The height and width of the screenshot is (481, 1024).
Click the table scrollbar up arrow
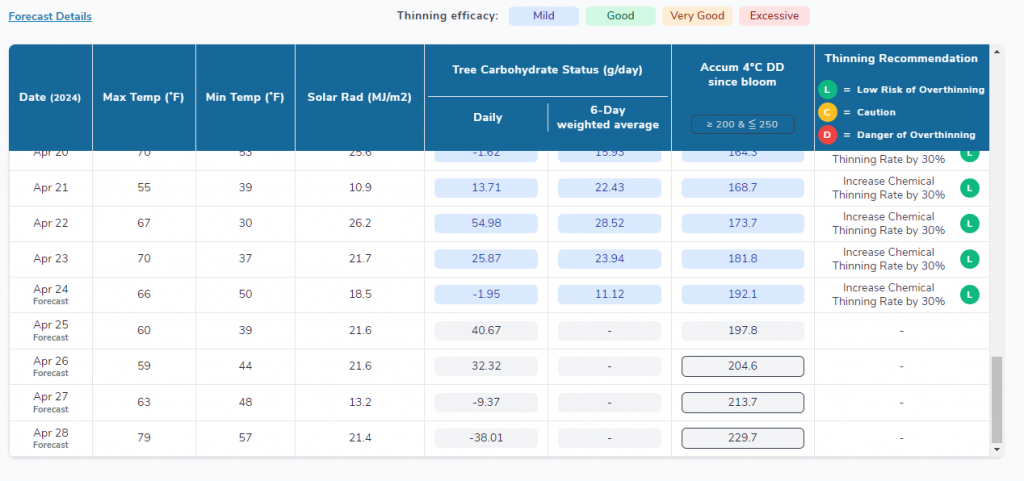click(x=996, y=51)
